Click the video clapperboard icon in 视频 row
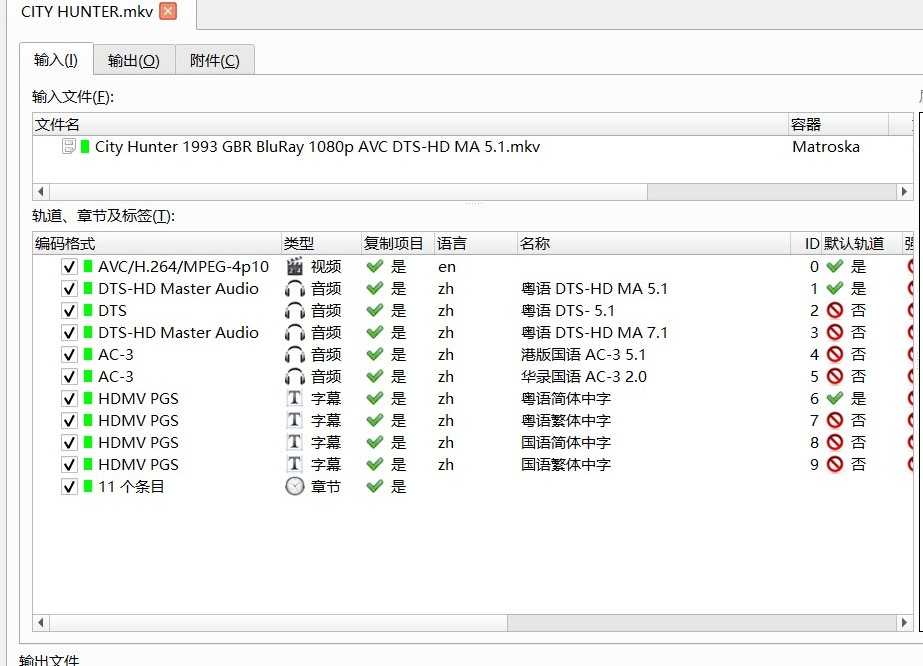The image size is (923, 666). tap(294, 266)
